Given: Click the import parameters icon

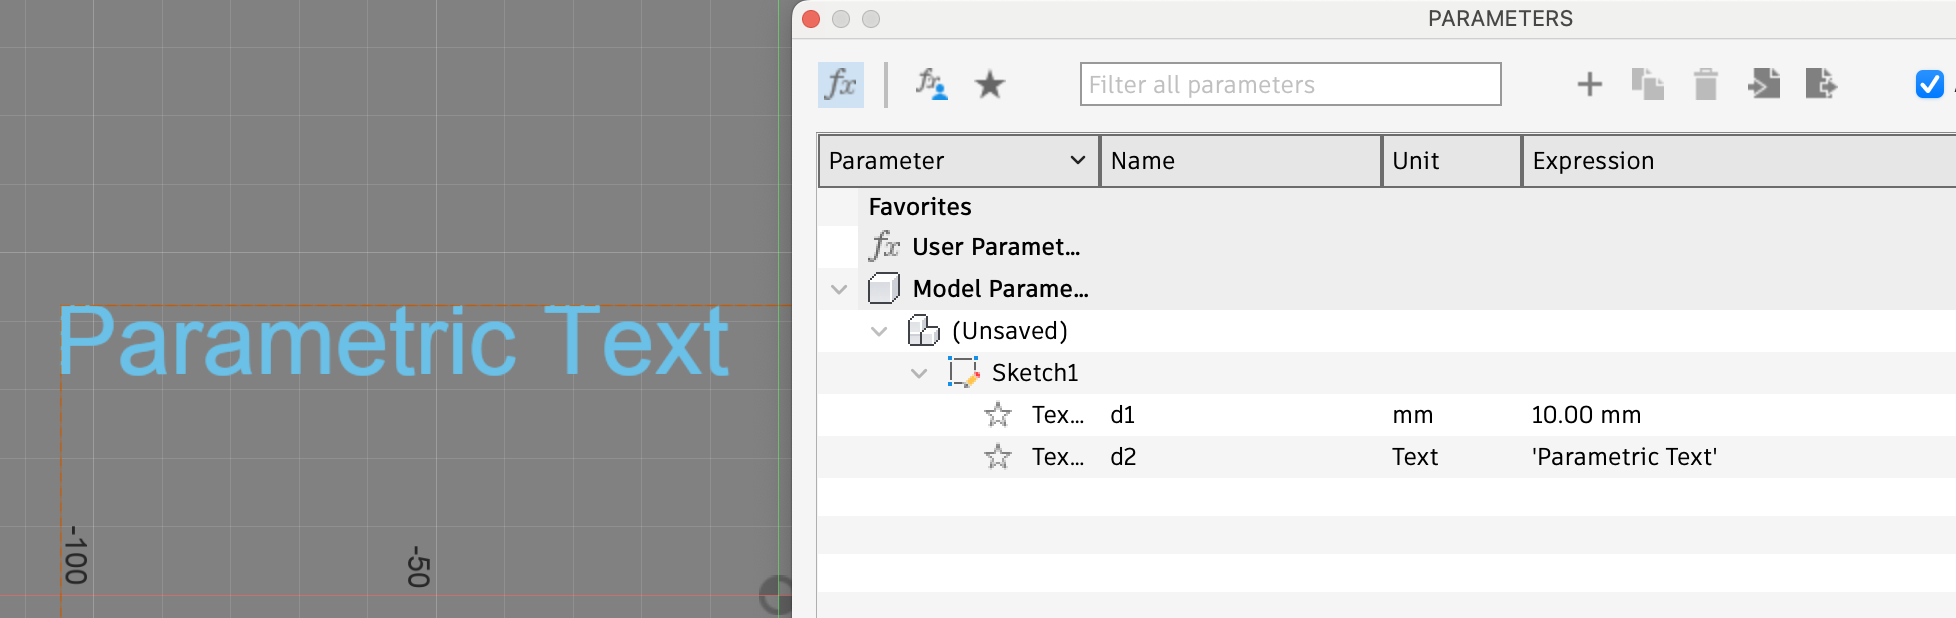Looking at the screenshot, I should 1764,85.
